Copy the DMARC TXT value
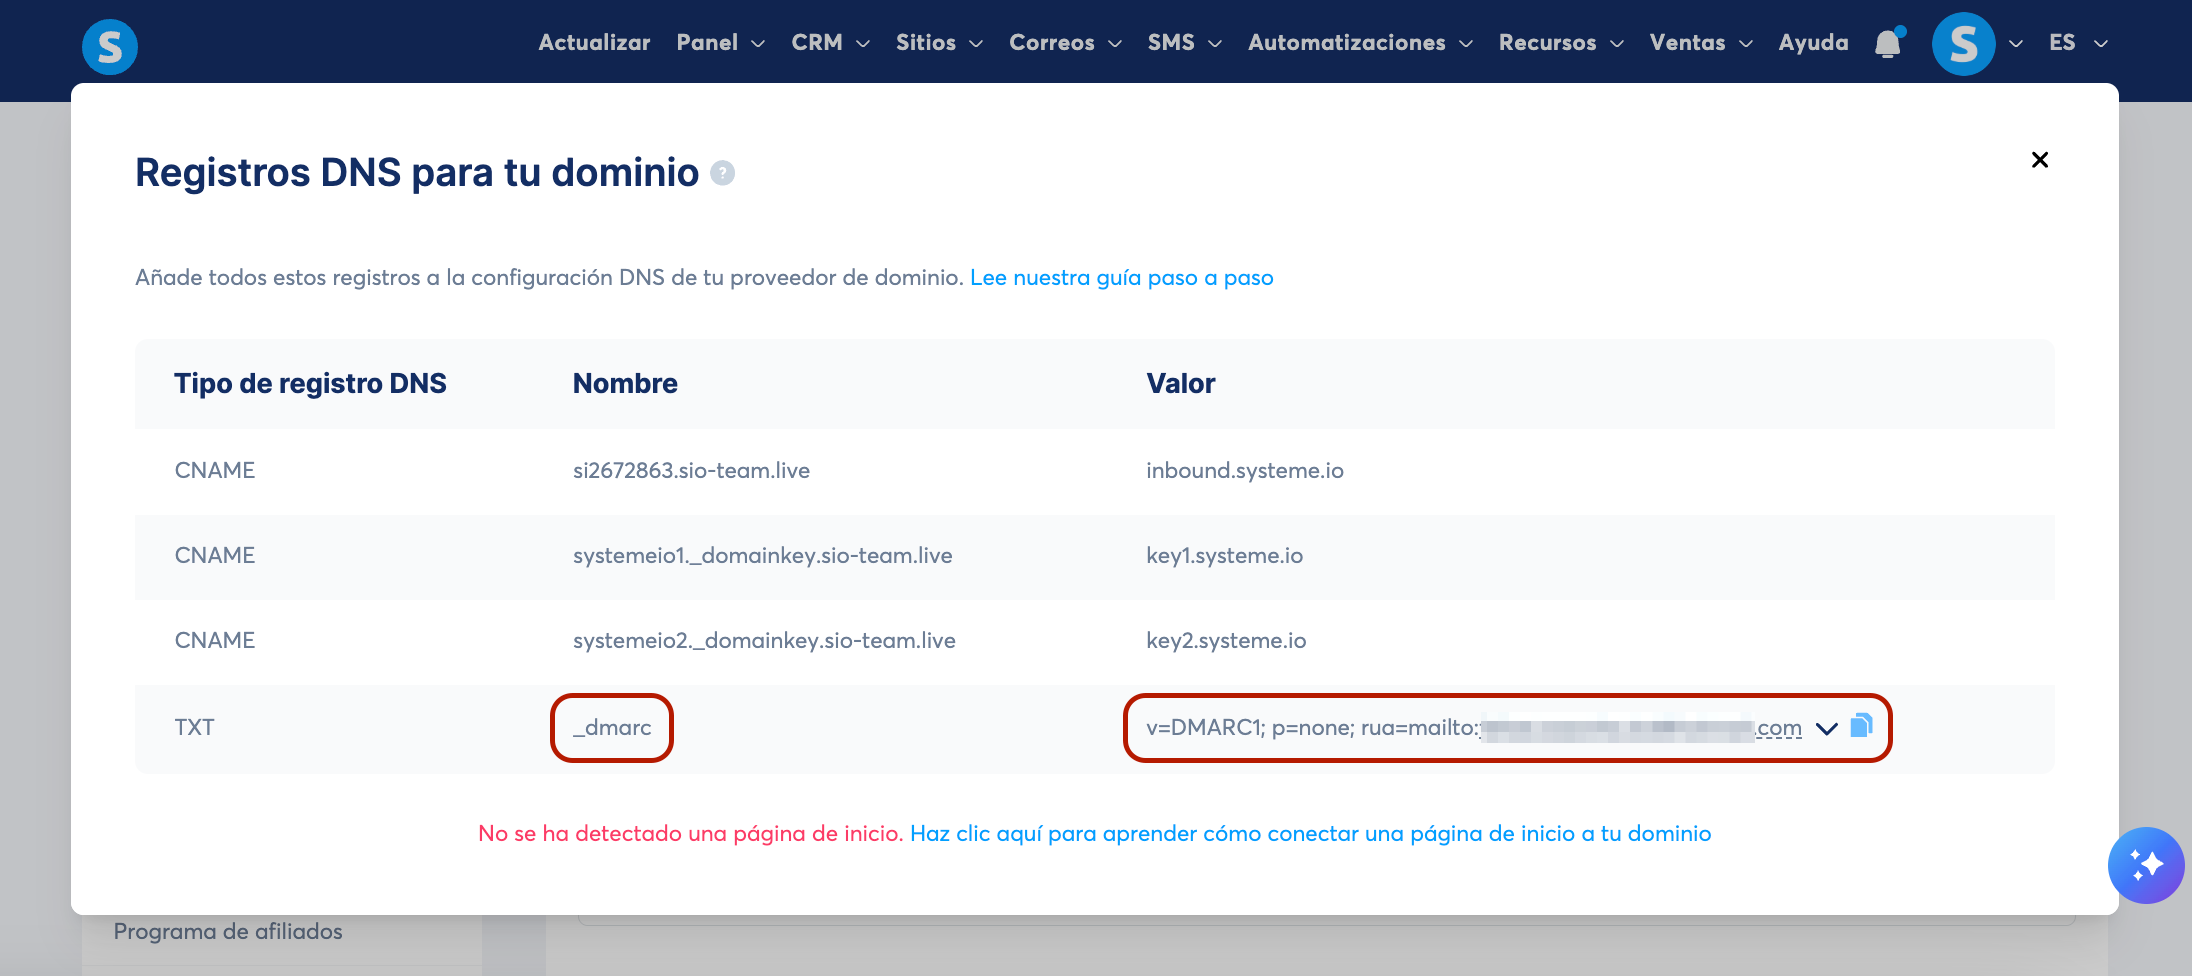 point(1861,725)
